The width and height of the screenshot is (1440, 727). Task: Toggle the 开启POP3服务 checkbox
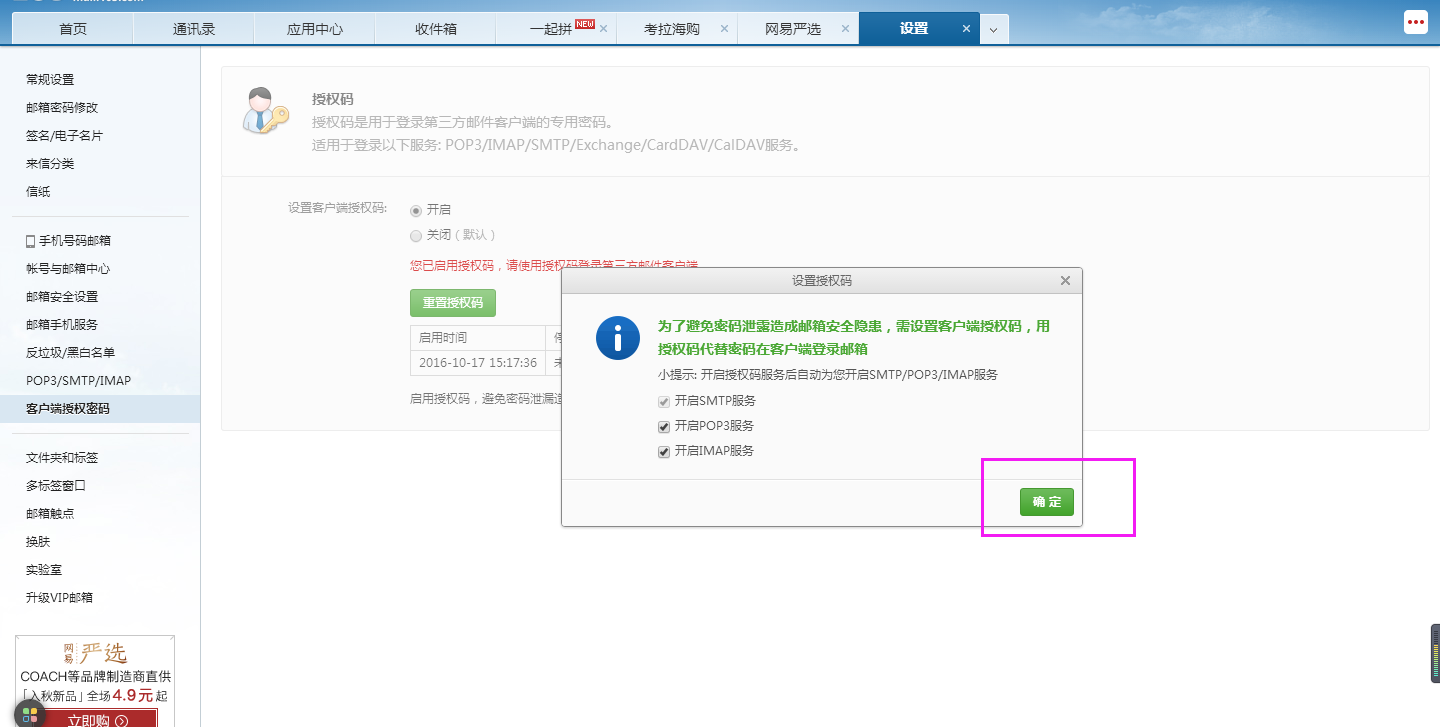tap(663, 426)
